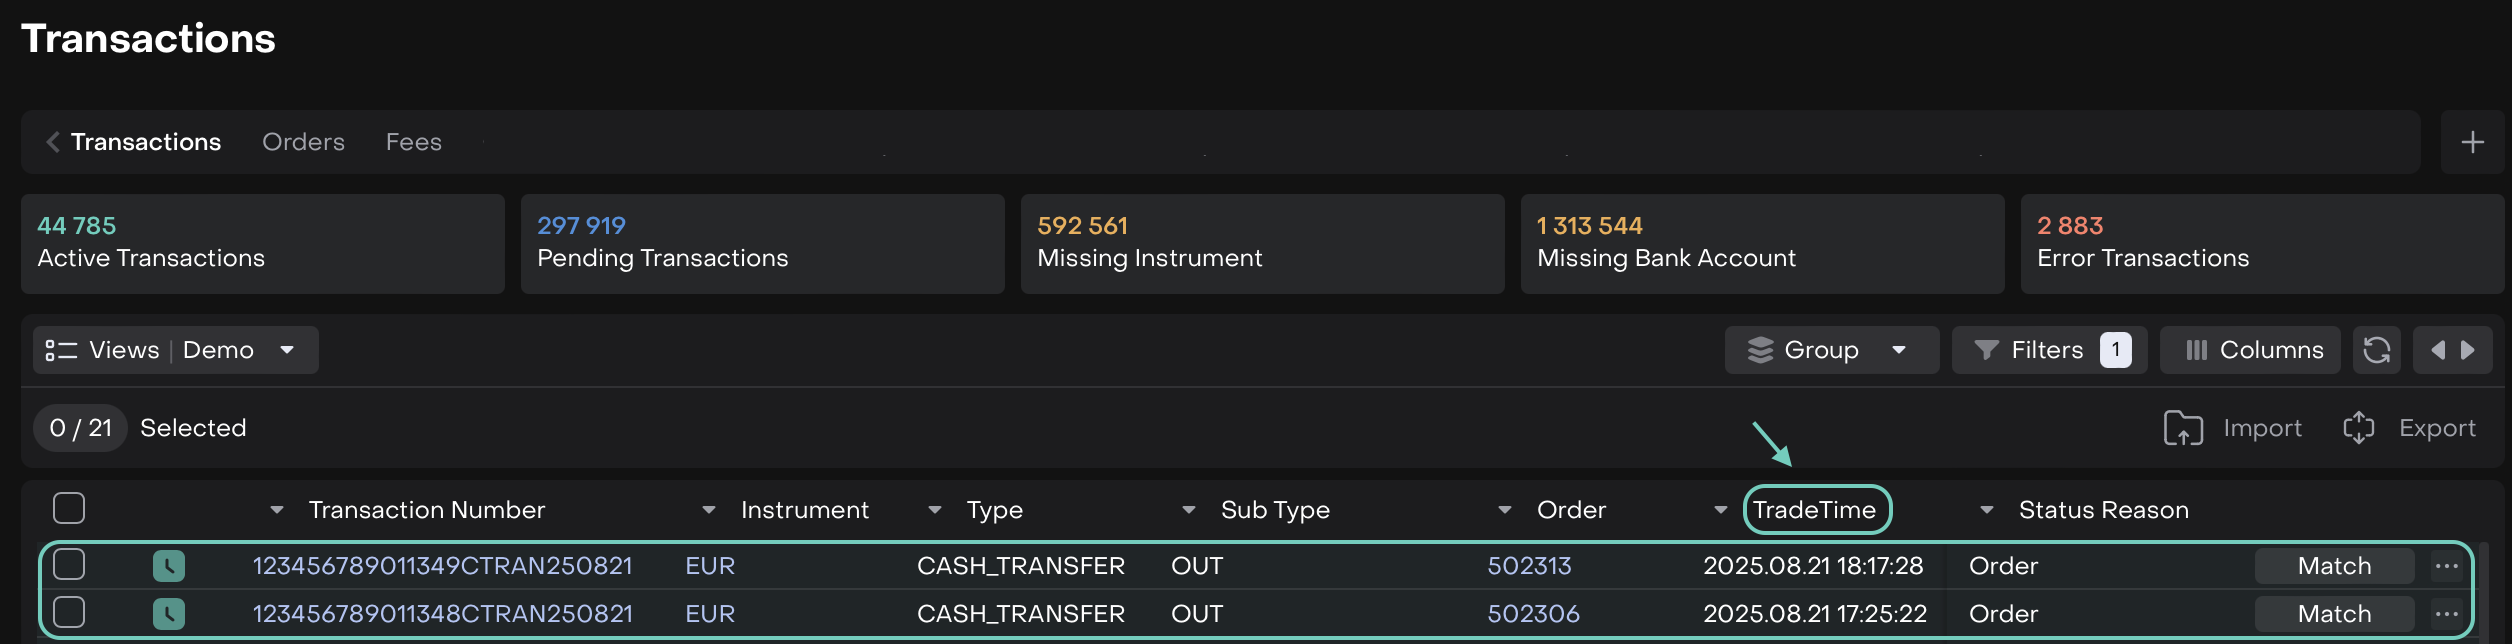Open the Transaction Number column menu arrow
Image resolution: width=2512 pixels, height=644 pixels.
[277, 510]
